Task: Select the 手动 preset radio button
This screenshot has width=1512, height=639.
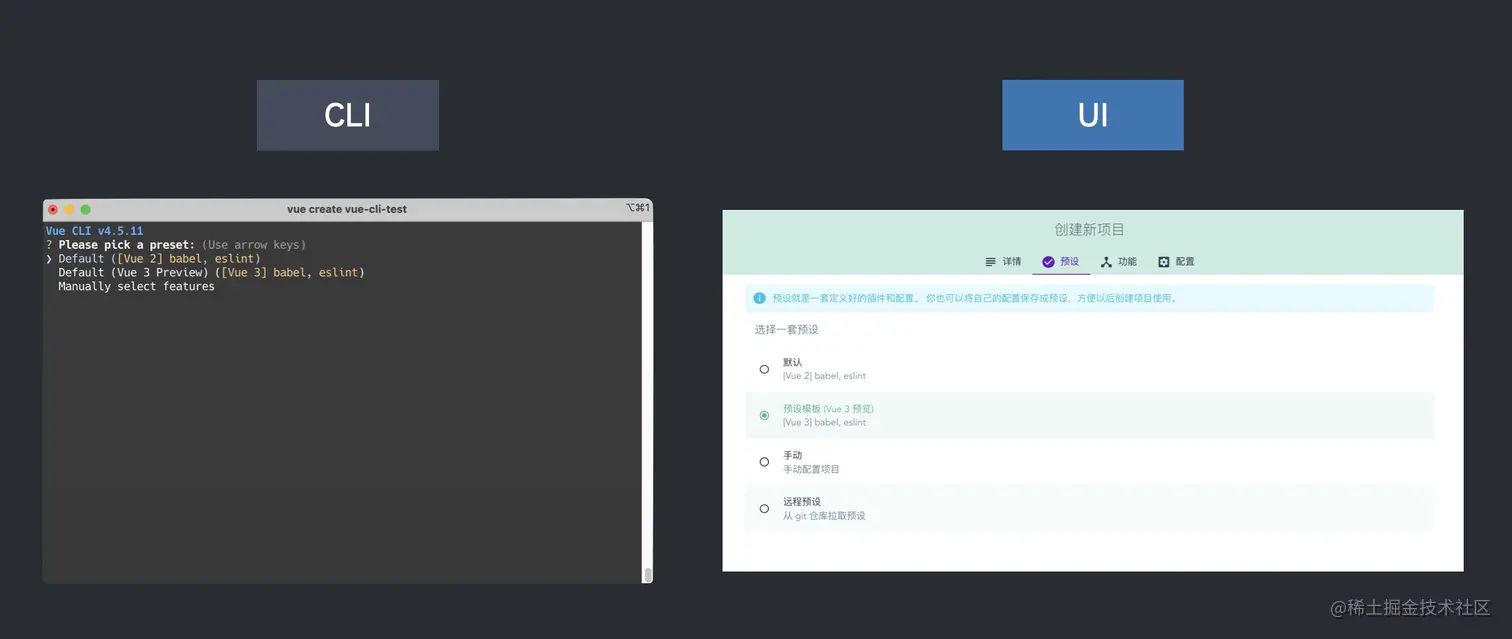Action: click(x=764, y=462)
